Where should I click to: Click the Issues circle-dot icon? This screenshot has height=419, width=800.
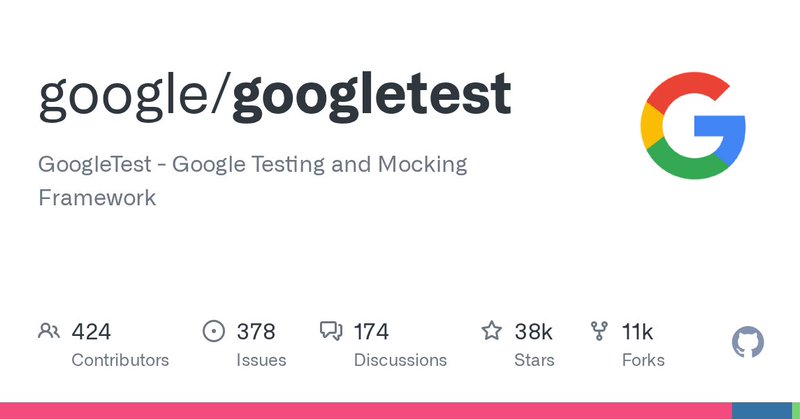(213, 331)
